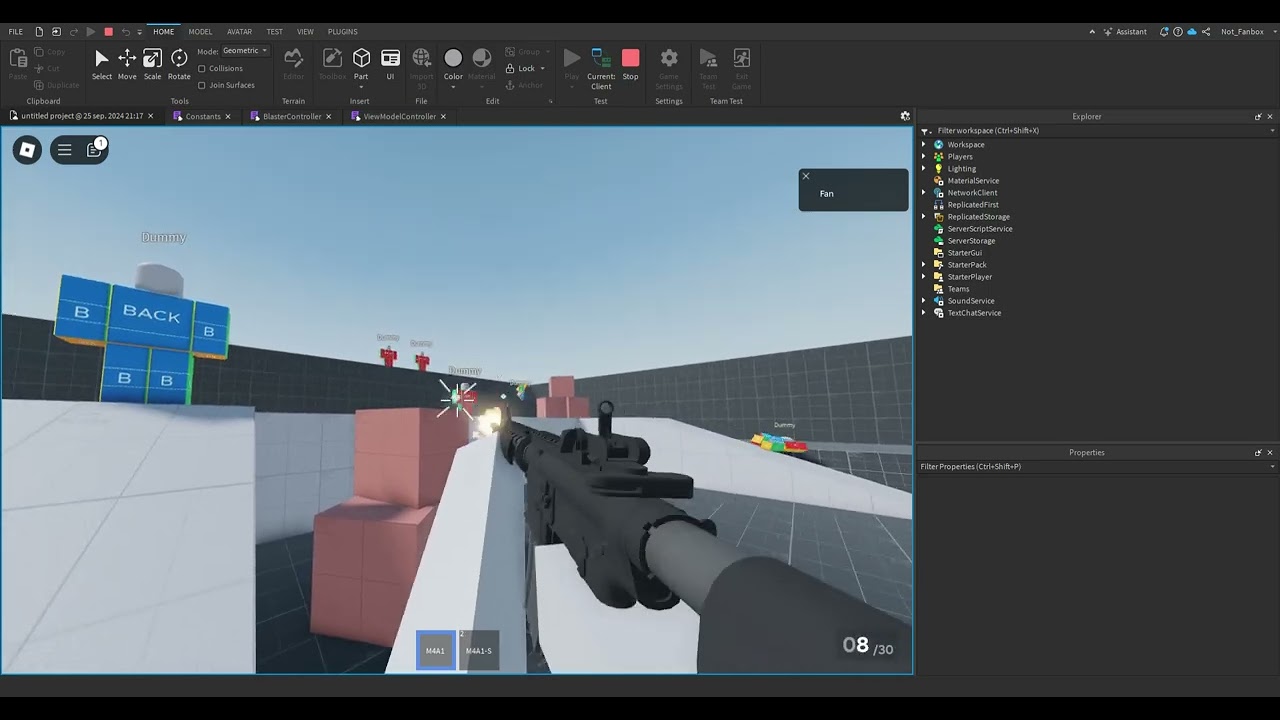Choose the Select tool
This screenshot has height=720, width=1280.
coord(102,65)
